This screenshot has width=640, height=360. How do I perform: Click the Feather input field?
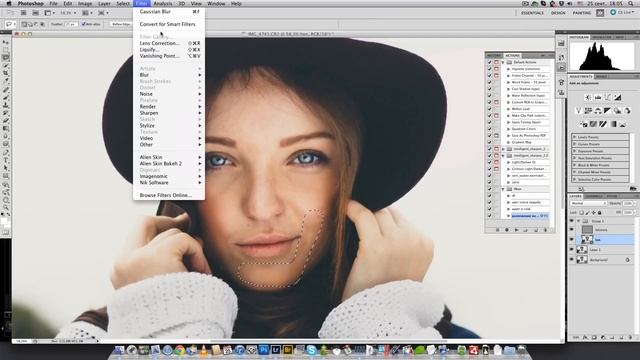pos(71,24)
